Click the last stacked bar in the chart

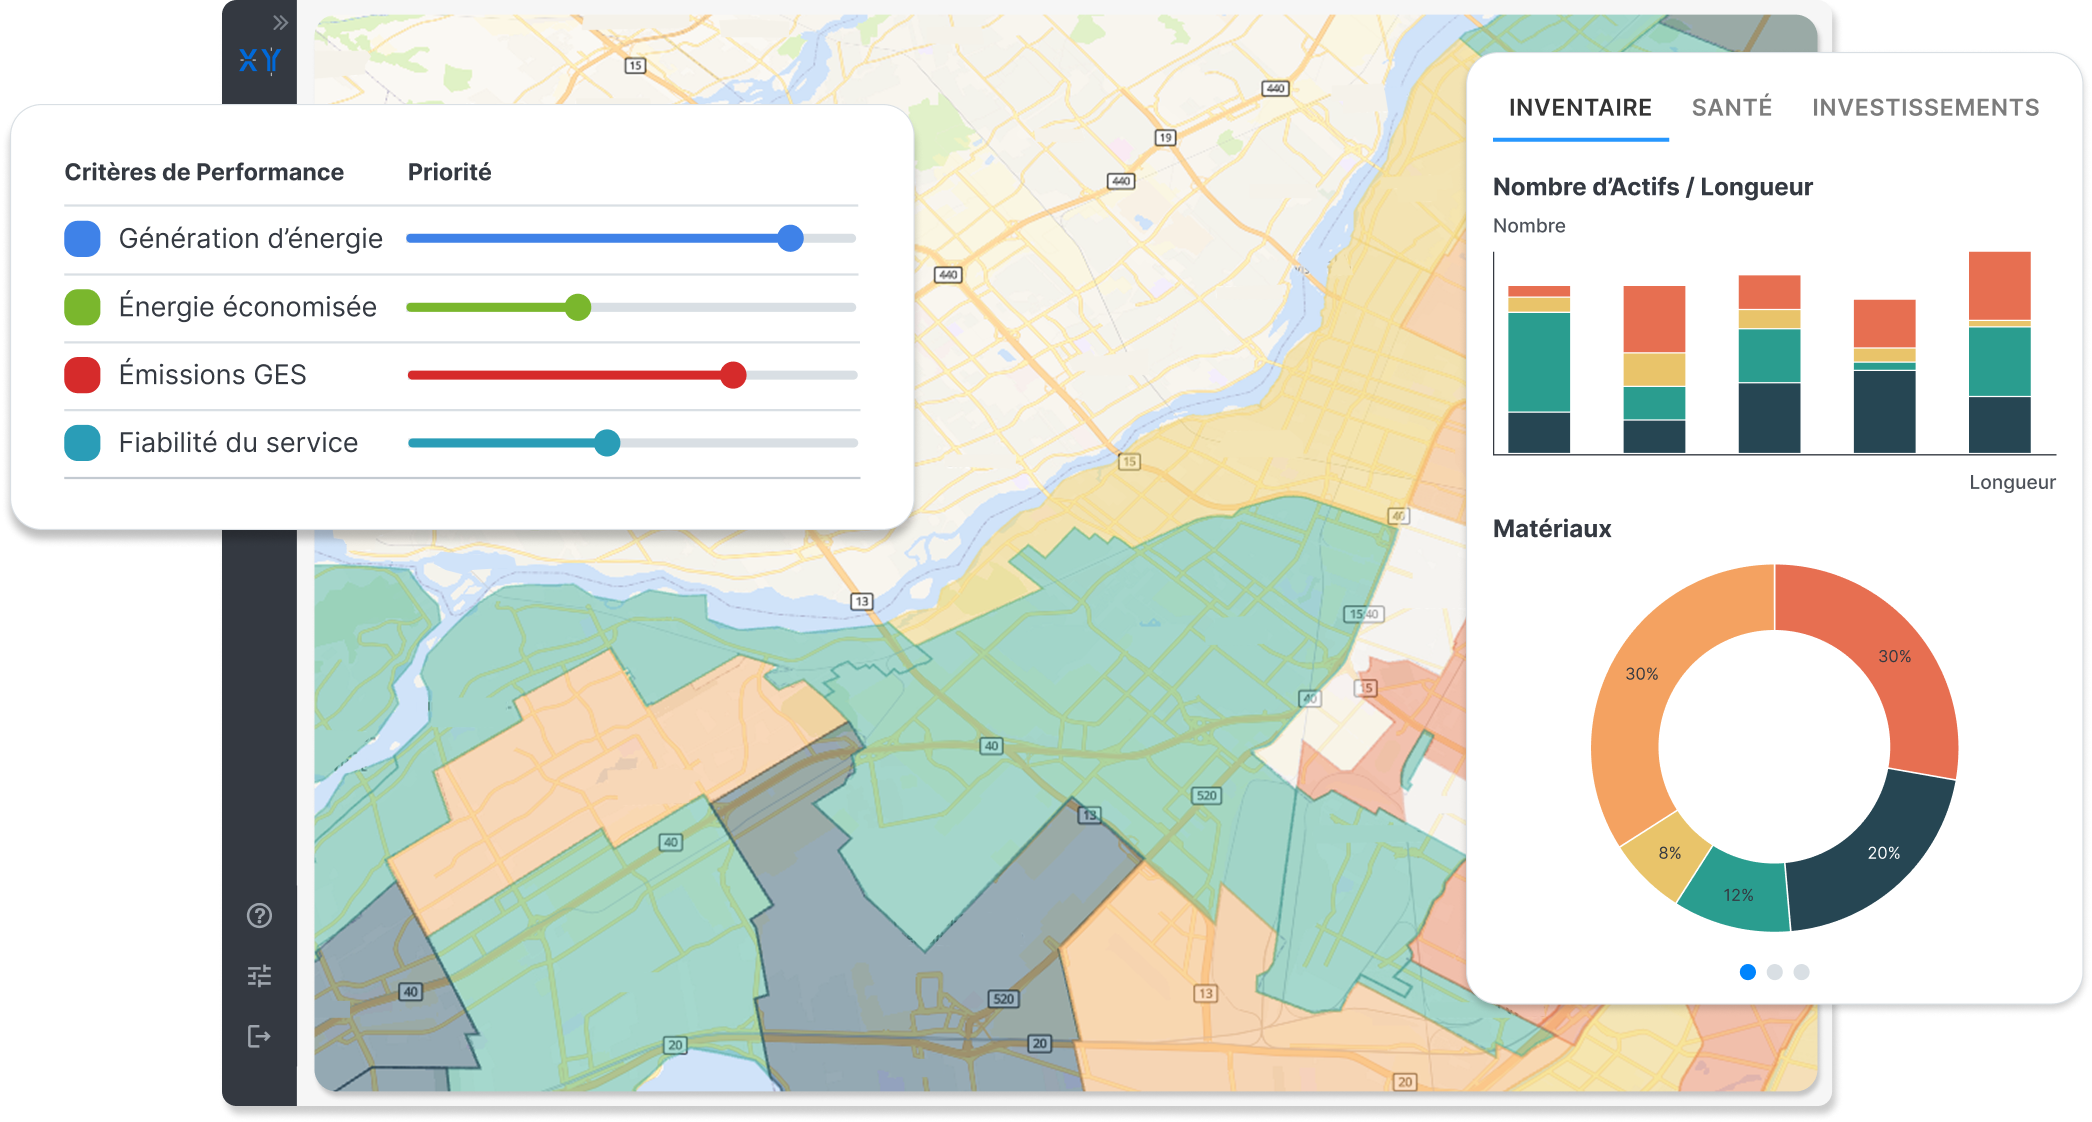[1999, 352]
